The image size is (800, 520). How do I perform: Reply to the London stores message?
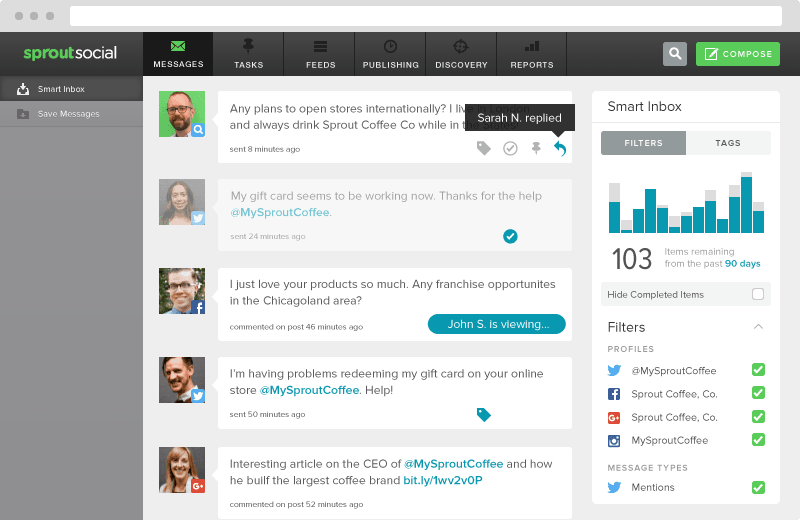[560, 148]
